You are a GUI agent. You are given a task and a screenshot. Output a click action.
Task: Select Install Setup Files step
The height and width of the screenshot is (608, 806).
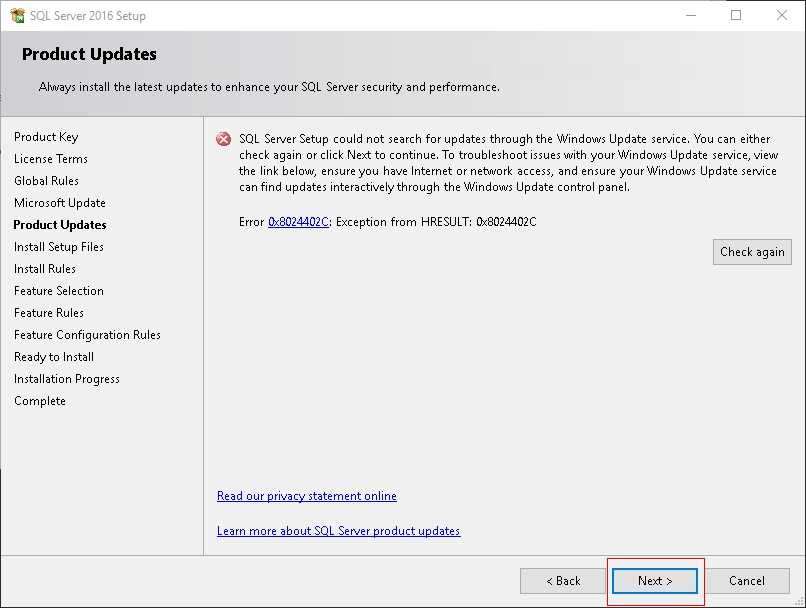[59, 247]
